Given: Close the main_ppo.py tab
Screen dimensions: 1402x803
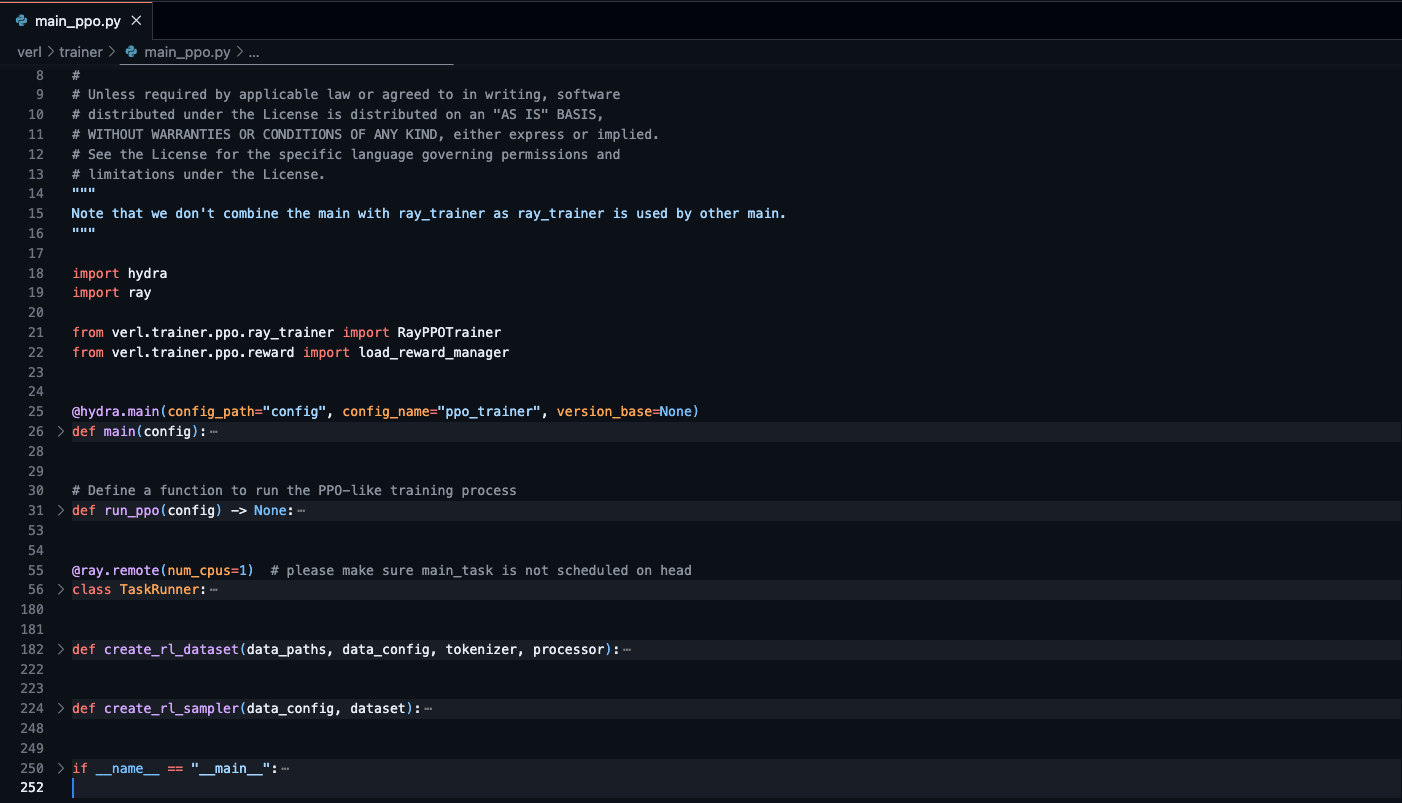Looking at the screenshot, I should [136, 19].
